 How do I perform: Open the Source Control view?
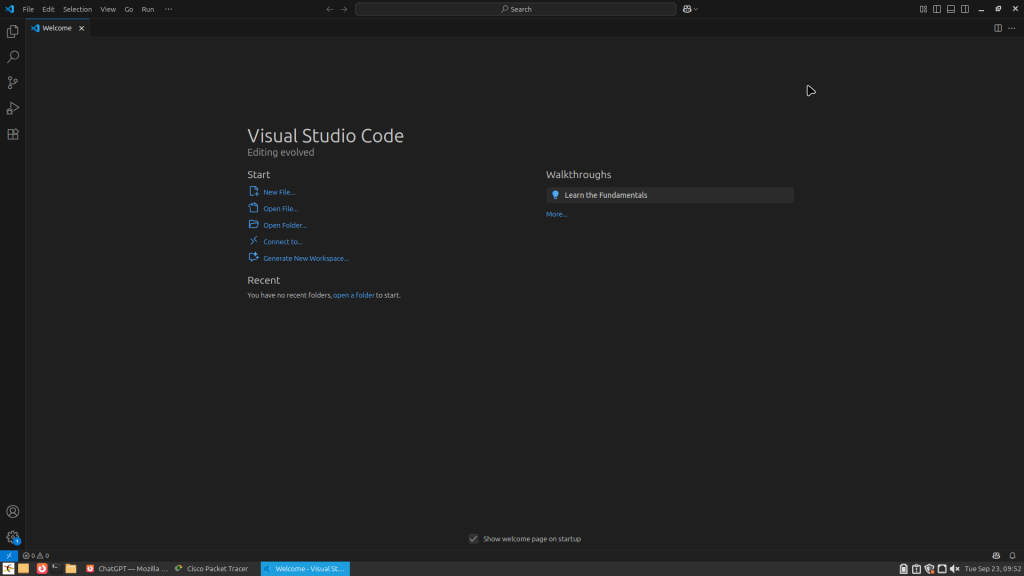pyautogui.click(x=13, y=83)
